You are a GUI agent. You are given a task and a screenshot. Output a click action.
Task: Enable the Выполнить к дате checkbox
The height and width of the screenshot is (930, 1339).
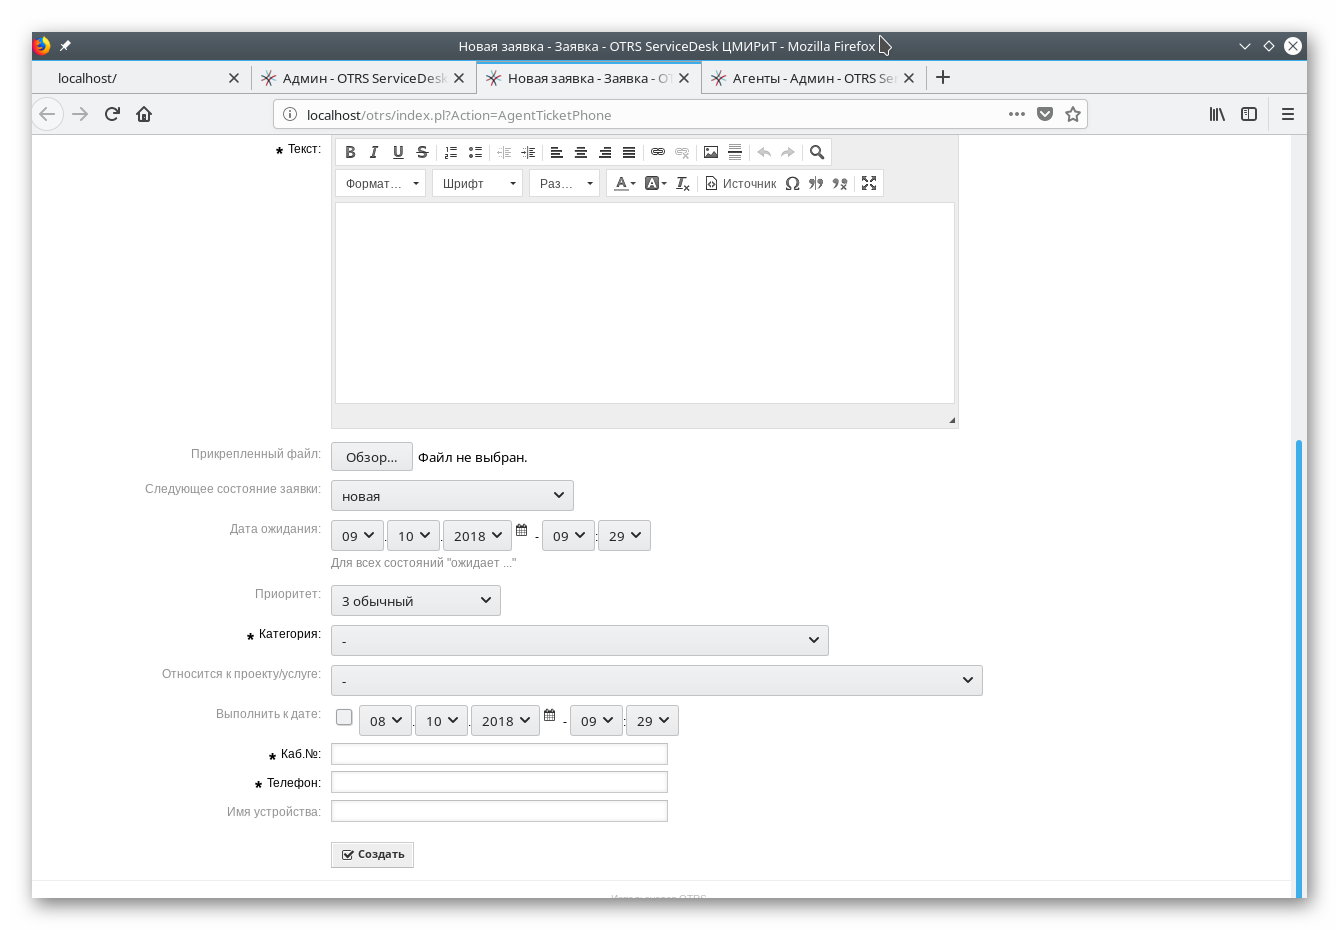(344, 717)
